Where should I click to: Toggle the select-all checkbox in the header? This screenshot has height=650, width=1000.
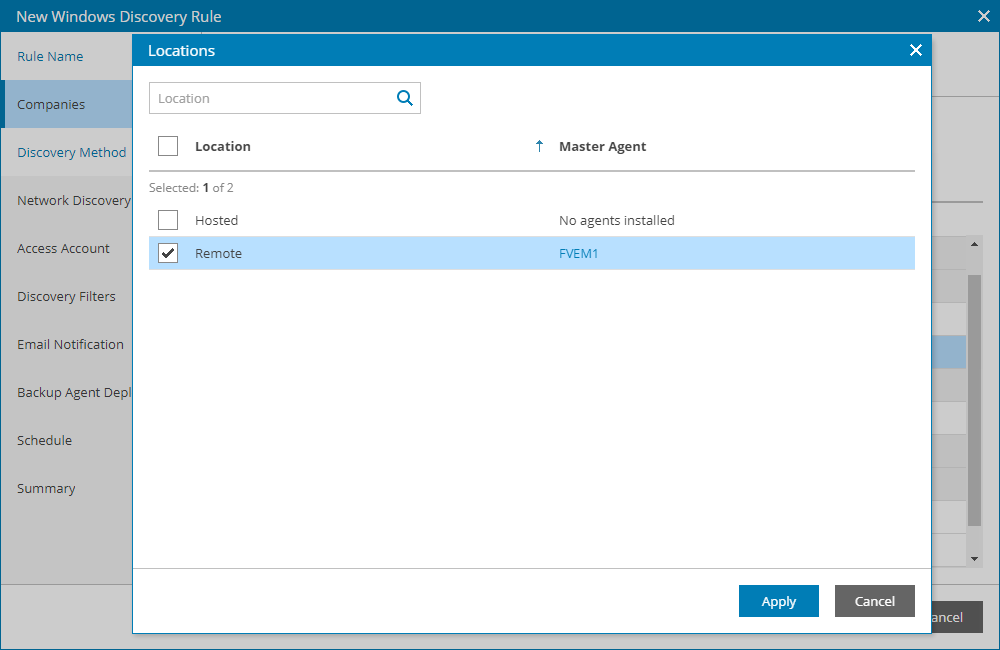pos(168,146)
